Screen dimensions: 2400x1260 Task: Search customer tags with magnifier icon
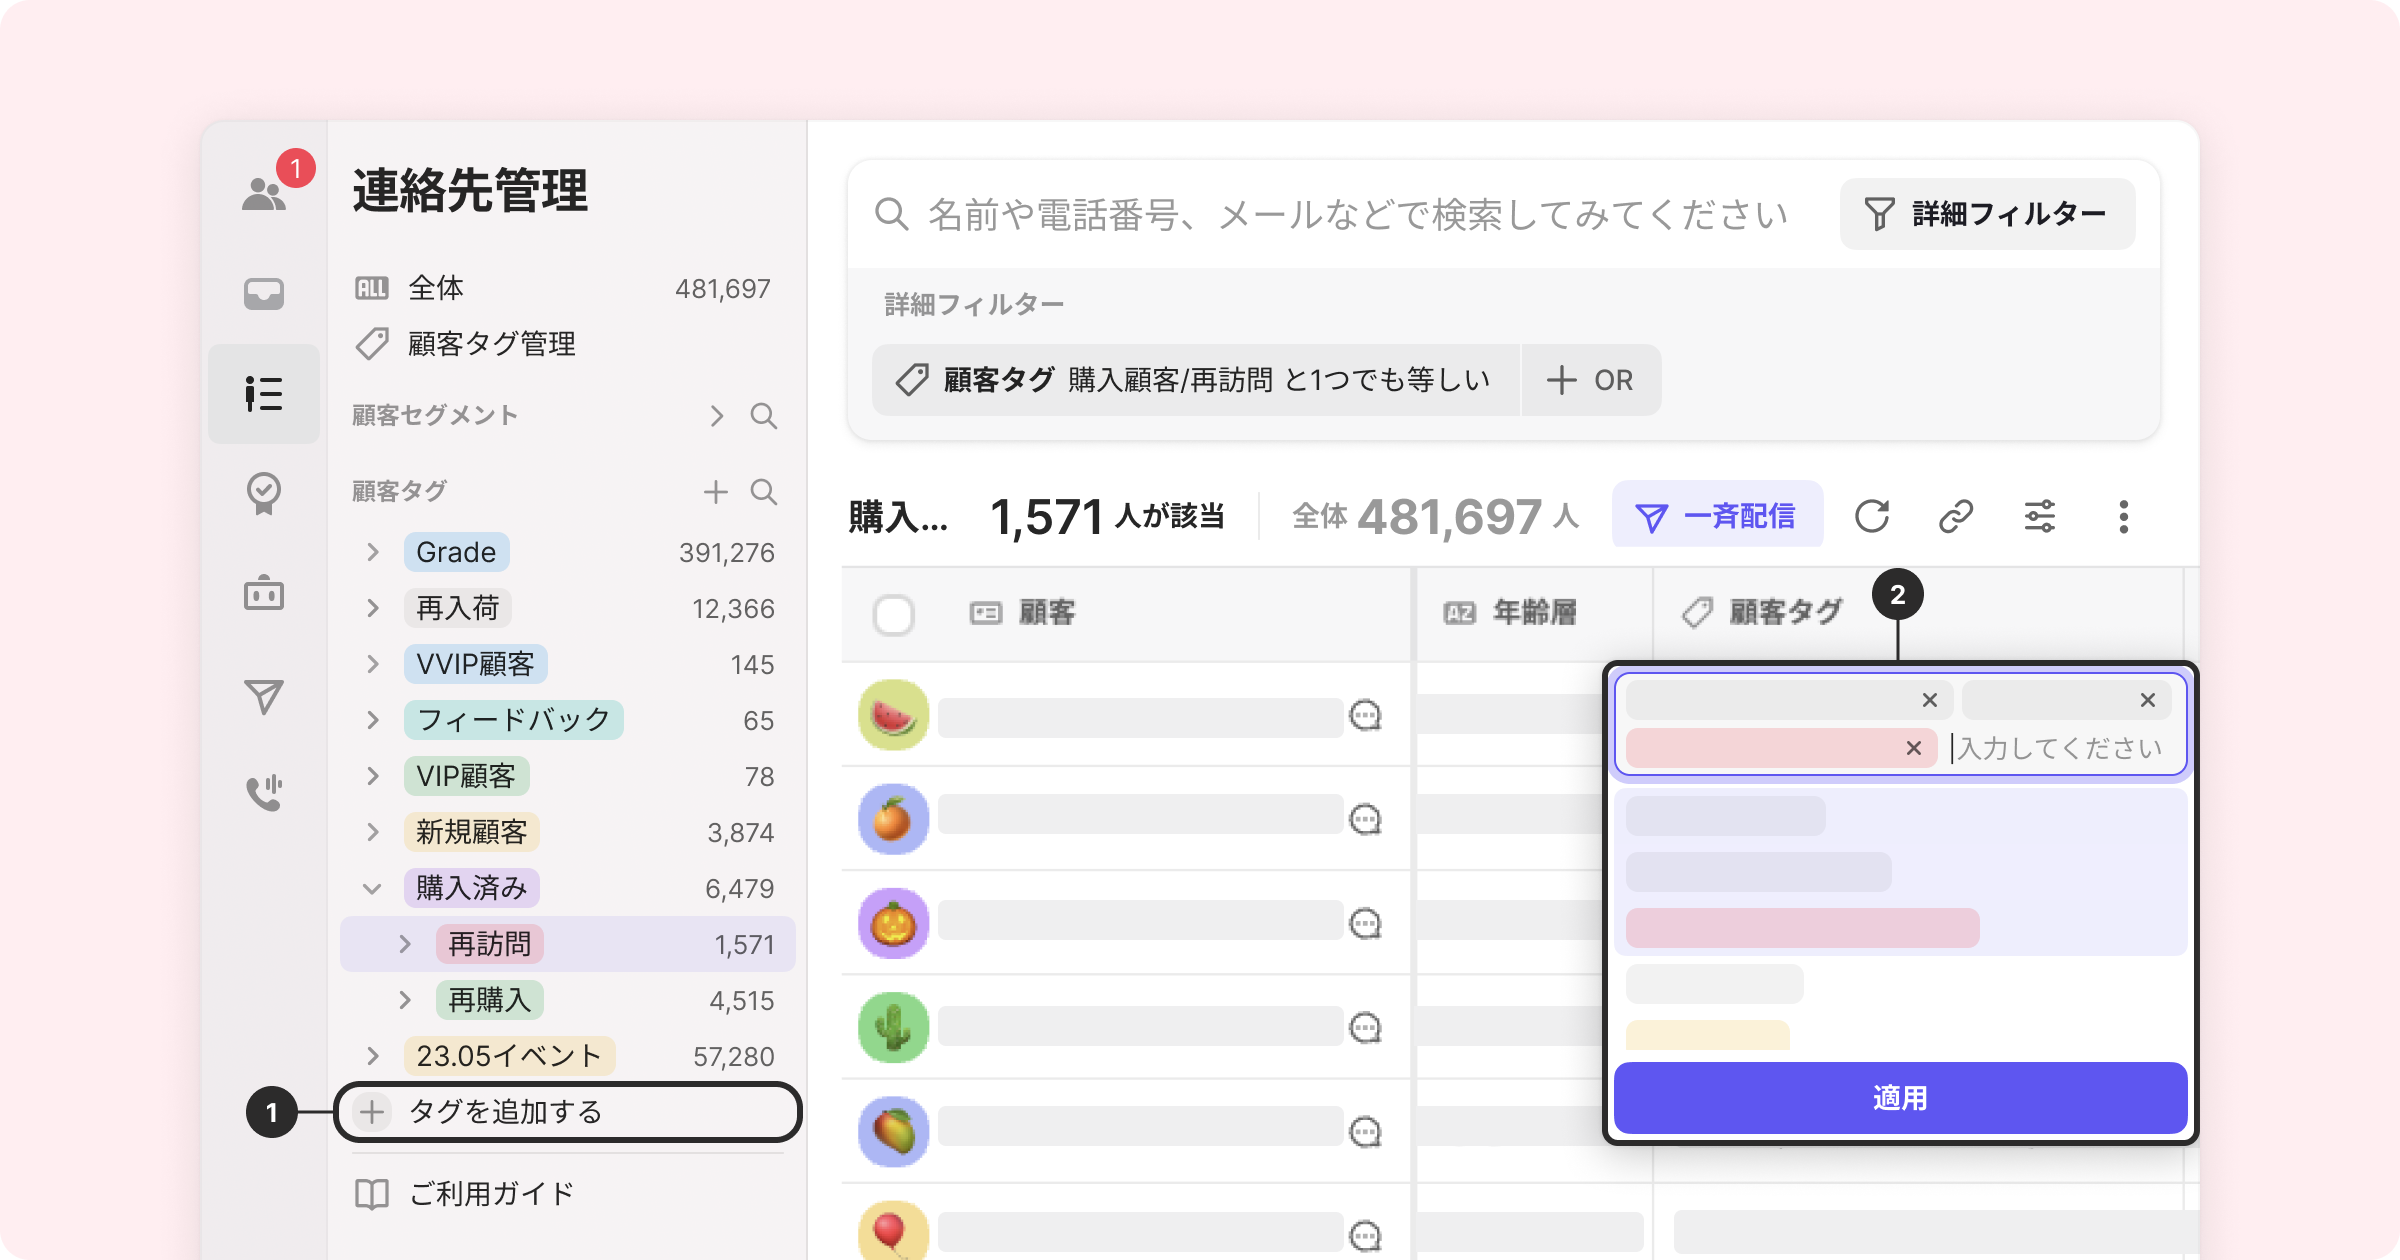coord(763,491)
